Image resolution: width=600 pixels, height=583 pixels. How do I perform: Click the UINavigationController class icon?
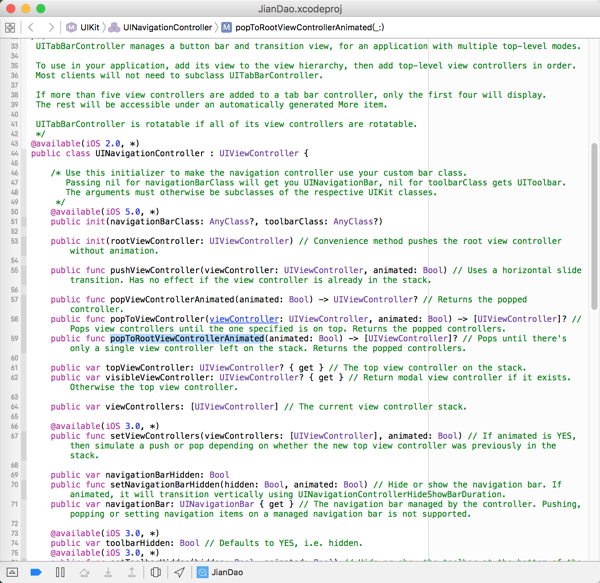click(x=114, y=28)
